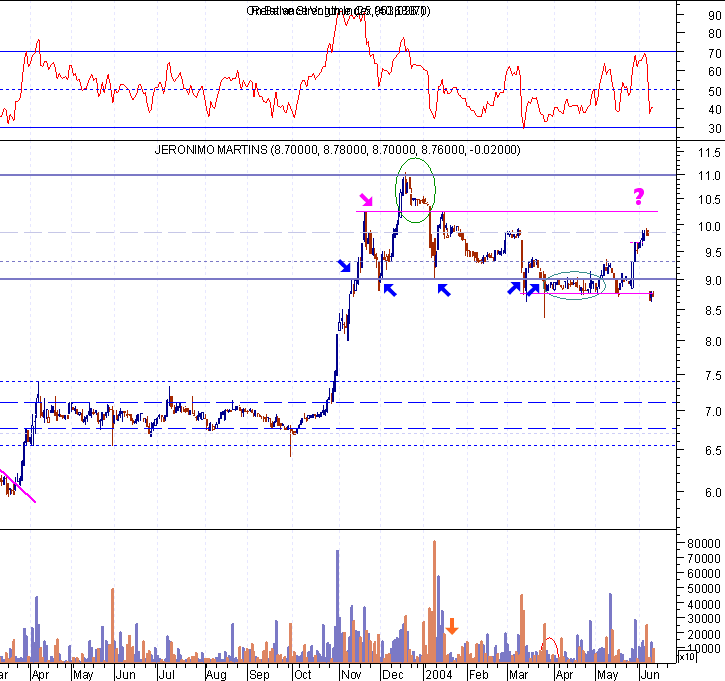Select the orange down arrow in volume panel
This screenshot has width=725, height=681.
pyautogui.click(x=452, y=626)
